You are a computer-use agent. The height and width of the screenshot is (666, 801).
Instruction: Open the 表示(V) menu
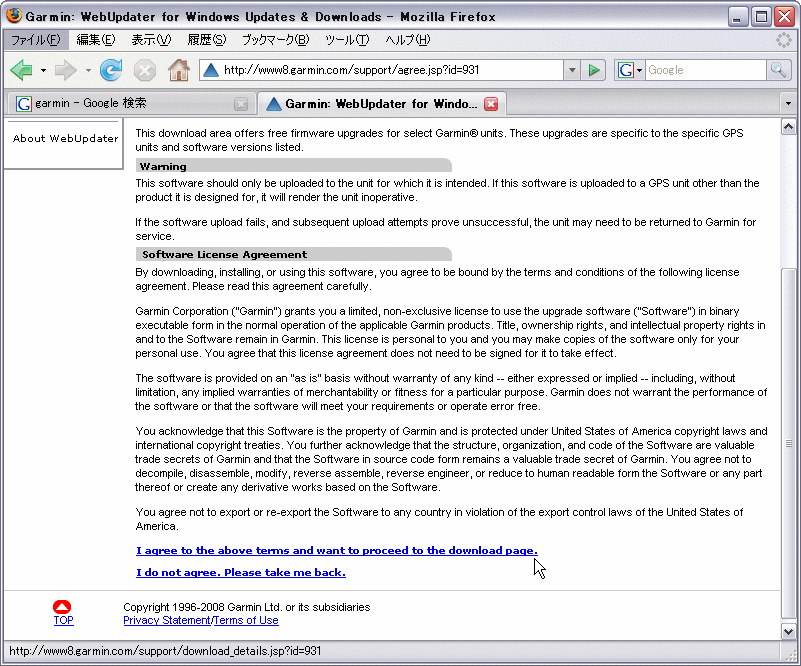click(151, 40)
